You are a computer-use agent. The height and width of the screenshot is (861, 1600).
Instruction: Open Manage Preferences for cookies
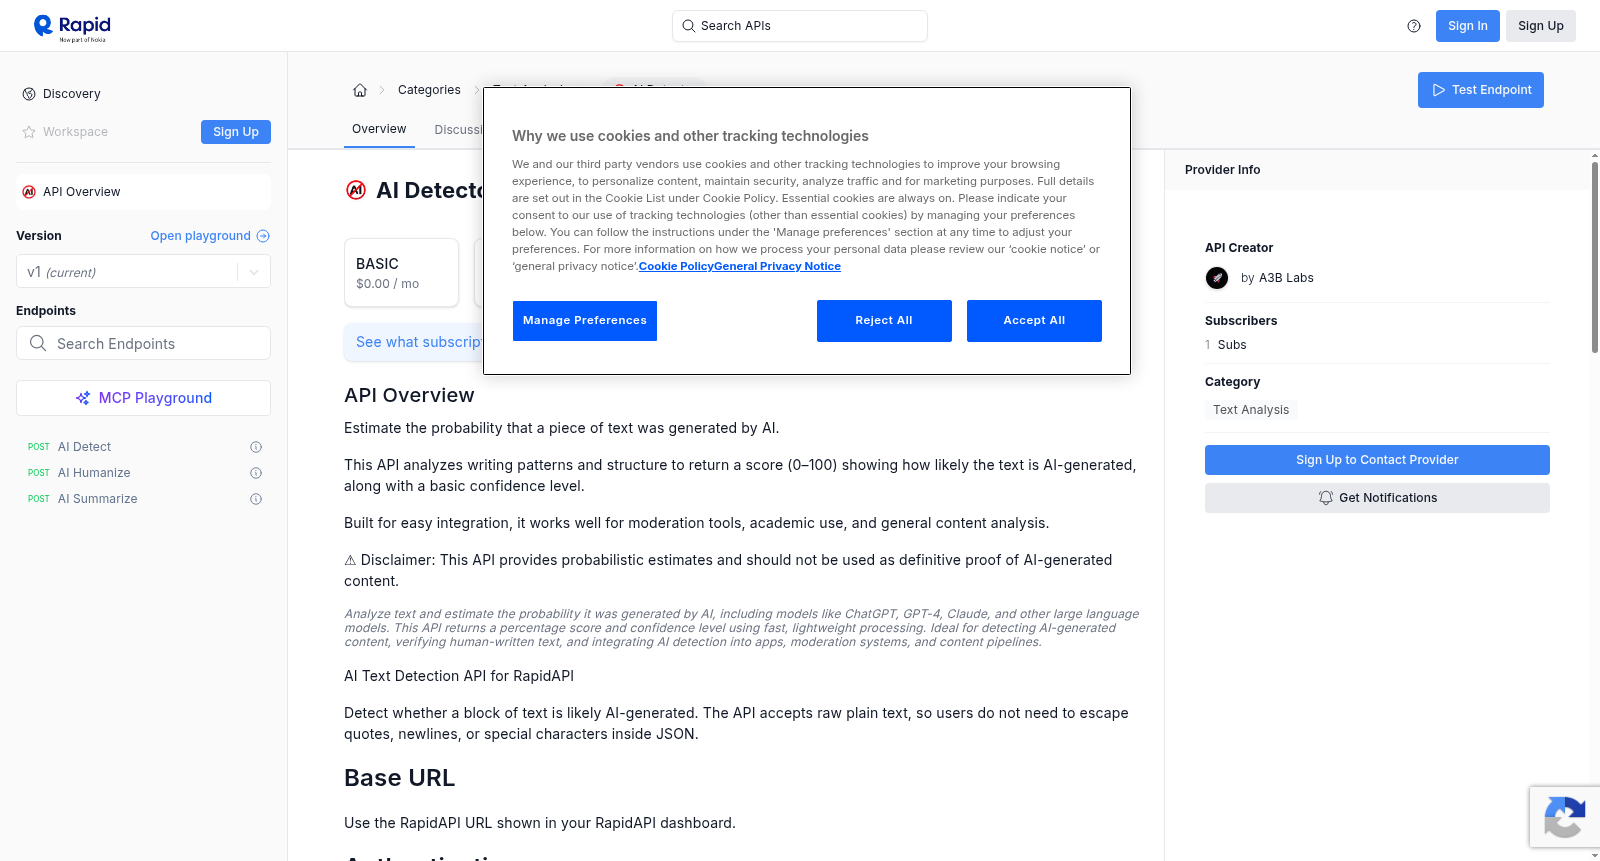pyautogui.click(x=585, y=321)
